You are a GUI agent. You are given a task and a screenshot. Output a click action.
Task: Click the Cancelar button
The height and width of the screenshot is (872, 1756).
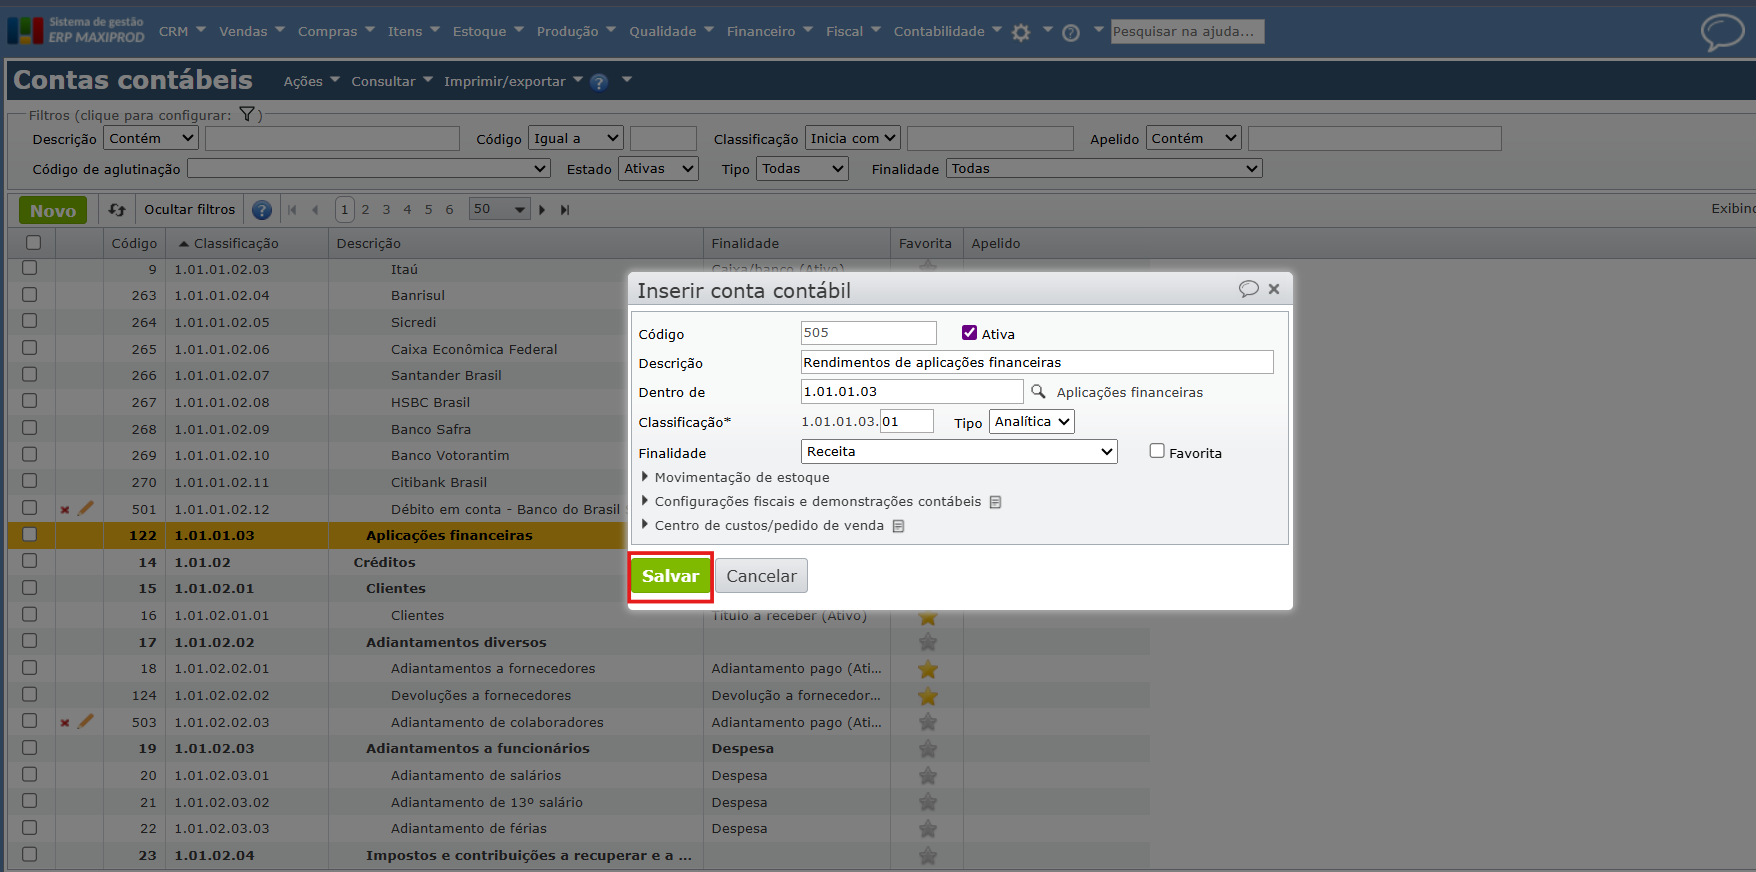761,576
